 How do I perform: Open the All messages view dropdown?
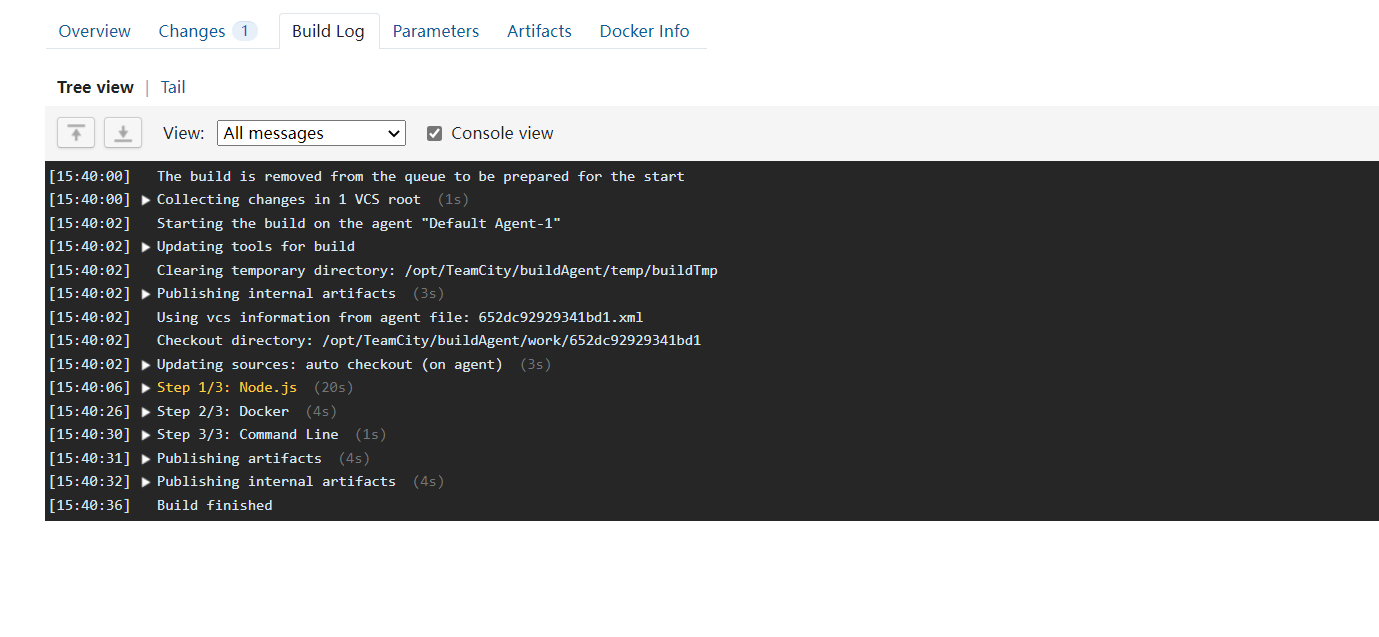311,133
